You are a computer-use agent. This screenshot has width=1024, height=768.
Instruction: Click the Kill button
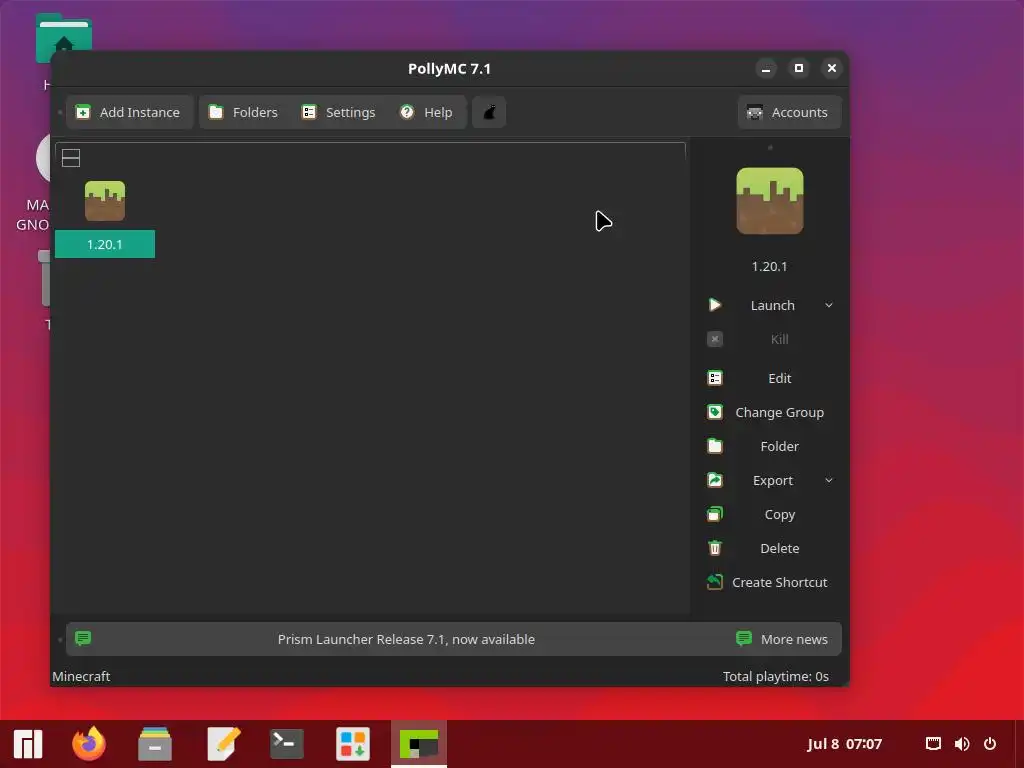click(769, 339)
